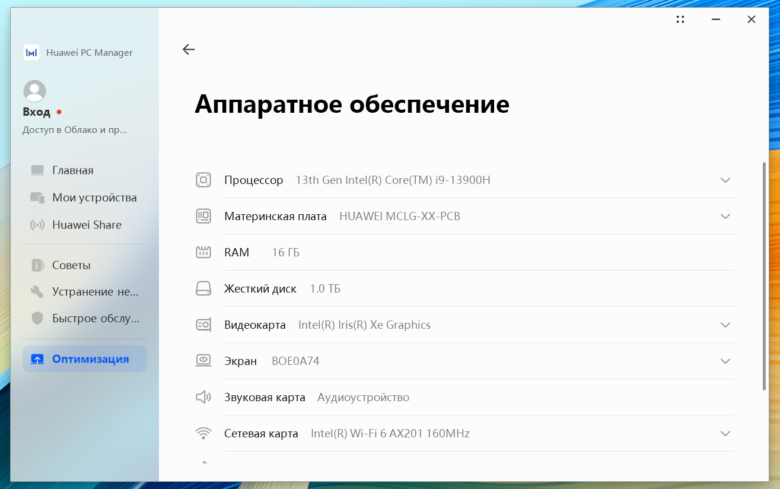This screenshot has height=489, width=780.
Task: Open the Мои устройства menu item
Action: click(x=85, y=197)
